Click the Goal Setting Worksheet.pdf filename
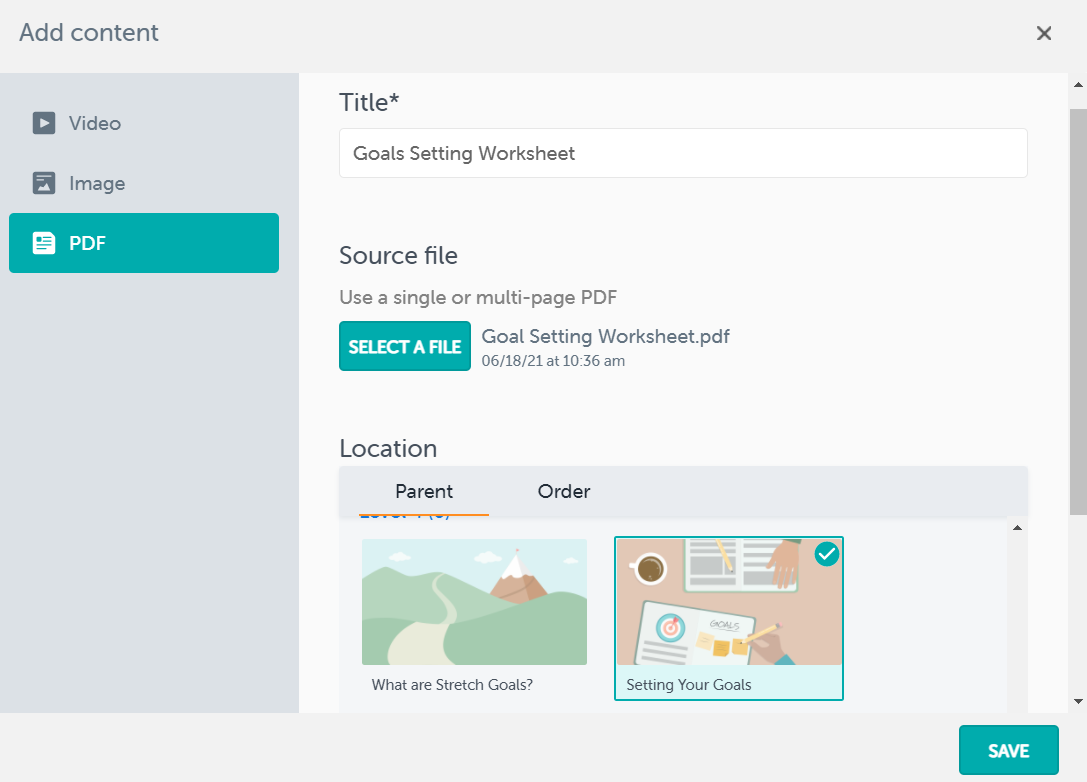Image resolution: width=1087 pixels, height=782 pixels. pyautogui.click(x=605, y=336)
